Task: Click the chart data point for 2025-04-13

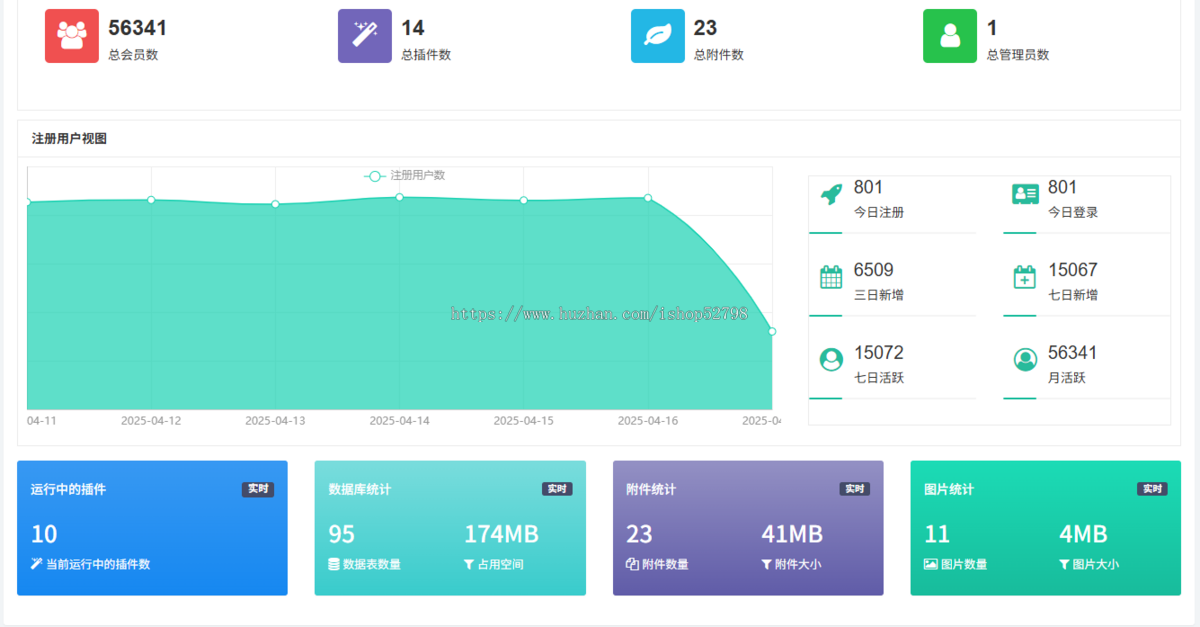Action: 275,204
